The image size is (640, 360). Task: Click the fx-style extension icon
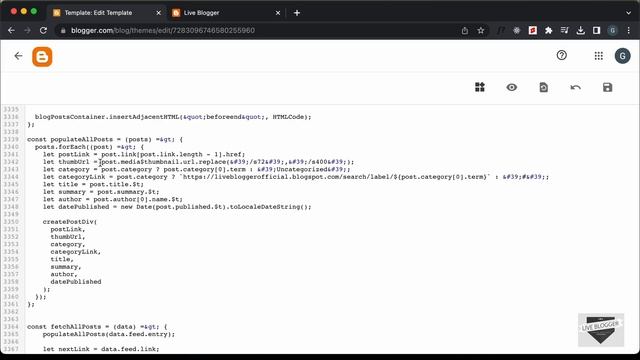click(x=501, y=30)
